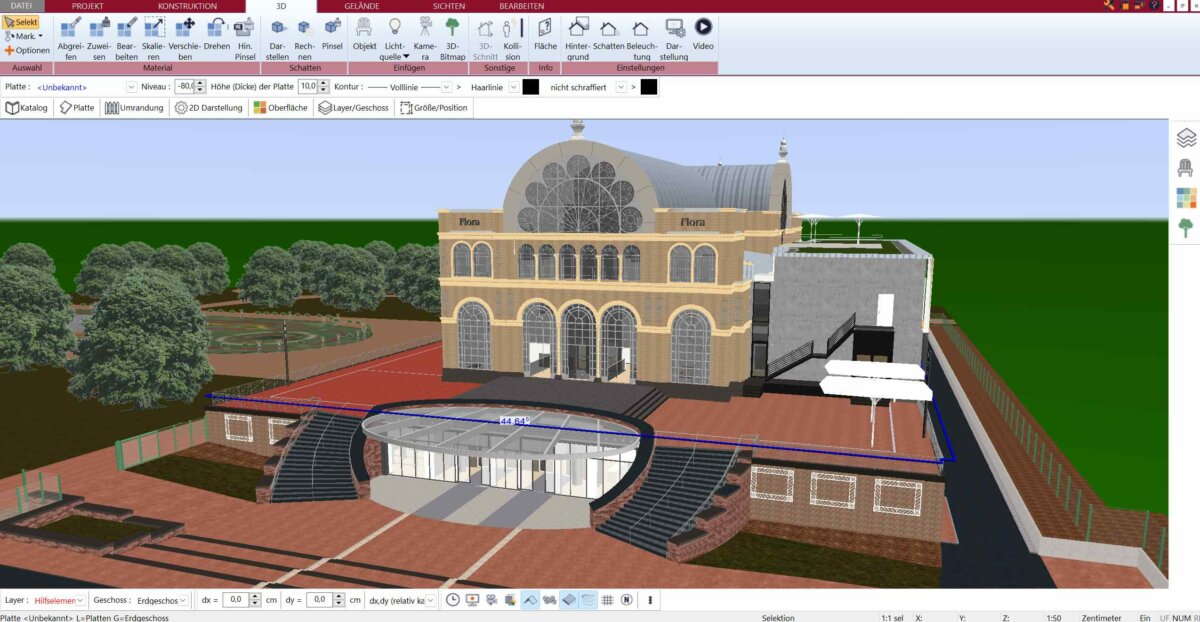Open the 3D-Bitmap tree tool
This screenshot has width=1200, height=622.
(453, 38)
